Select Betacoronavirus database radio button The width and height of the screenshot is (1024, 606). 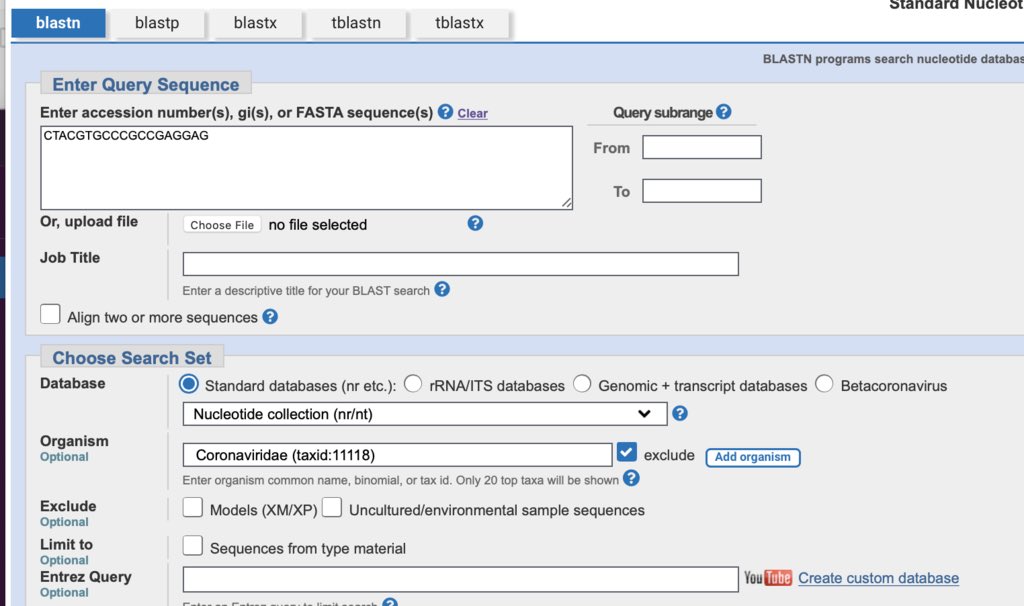coord(824,384)
